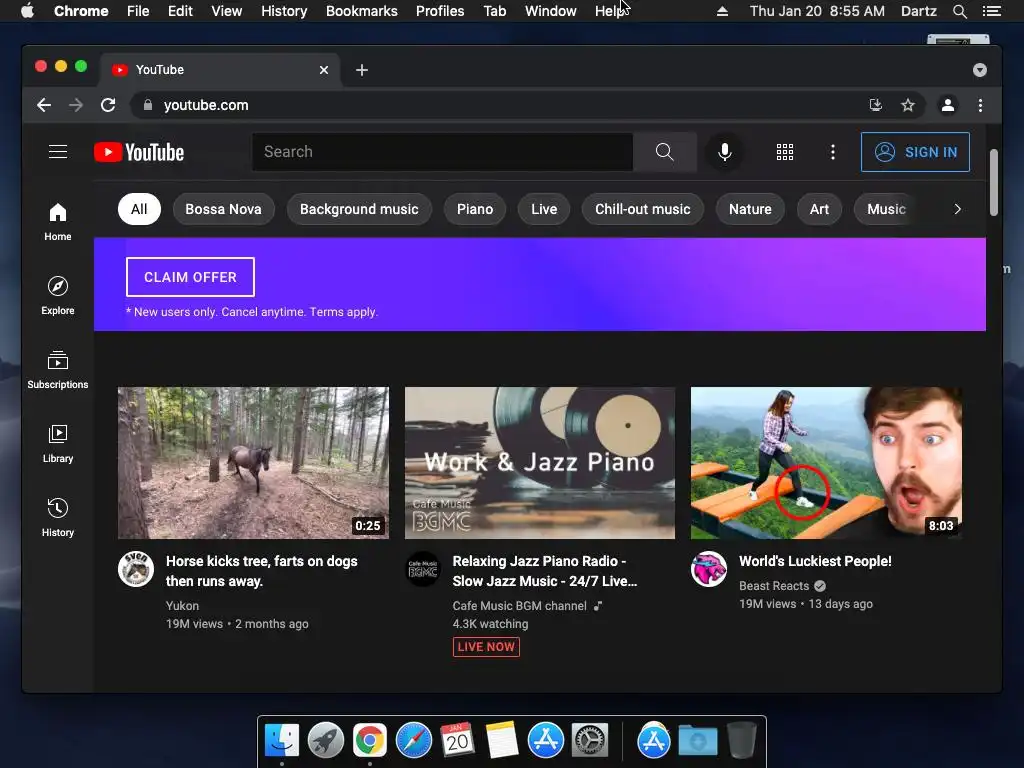Open the View menu
This screenshot has width=1024, height=768.
227,11
